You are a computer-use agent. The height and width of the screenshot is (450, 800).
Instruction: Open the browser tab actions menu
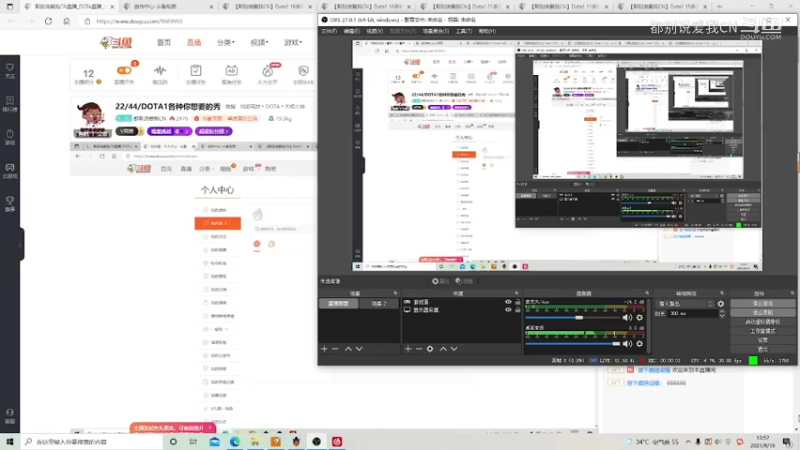[10, 7]
